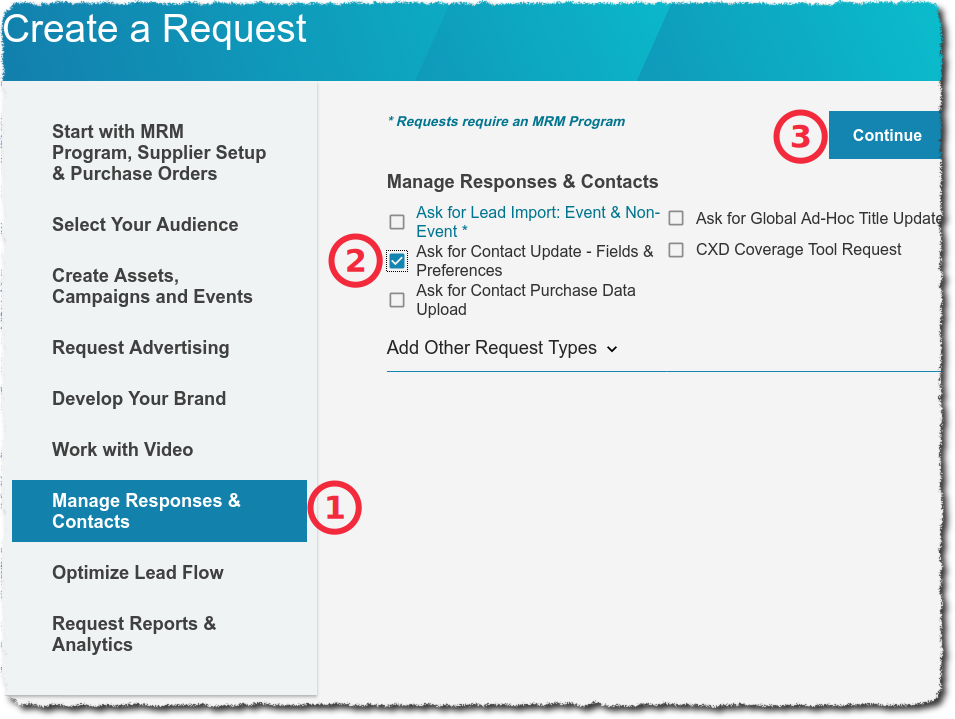Click the CXD Coverage Tool Request label
This screenshot has width=955, height=719.
click(x=798, y=250)
